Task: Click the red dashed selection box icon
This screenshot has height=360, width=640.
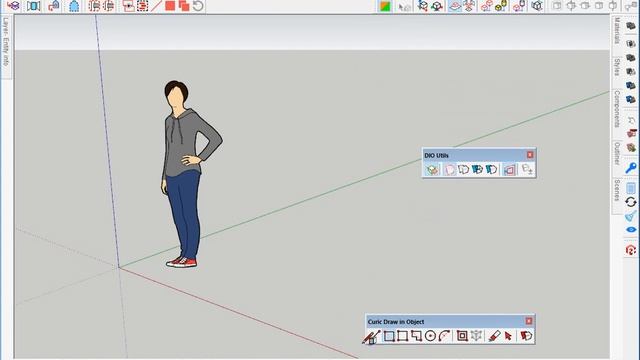Action: tap(142, 6)
